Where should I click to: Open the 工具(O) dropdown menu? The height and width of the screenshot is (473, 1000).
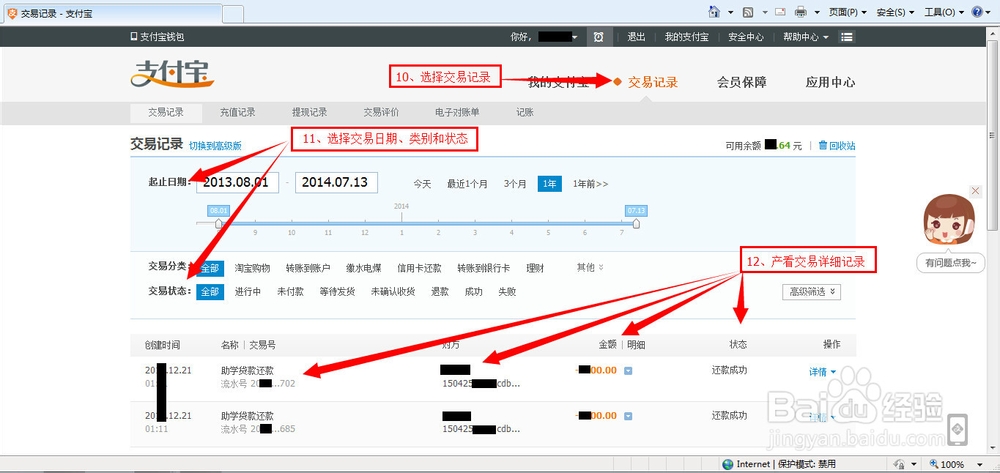(945, 12)
